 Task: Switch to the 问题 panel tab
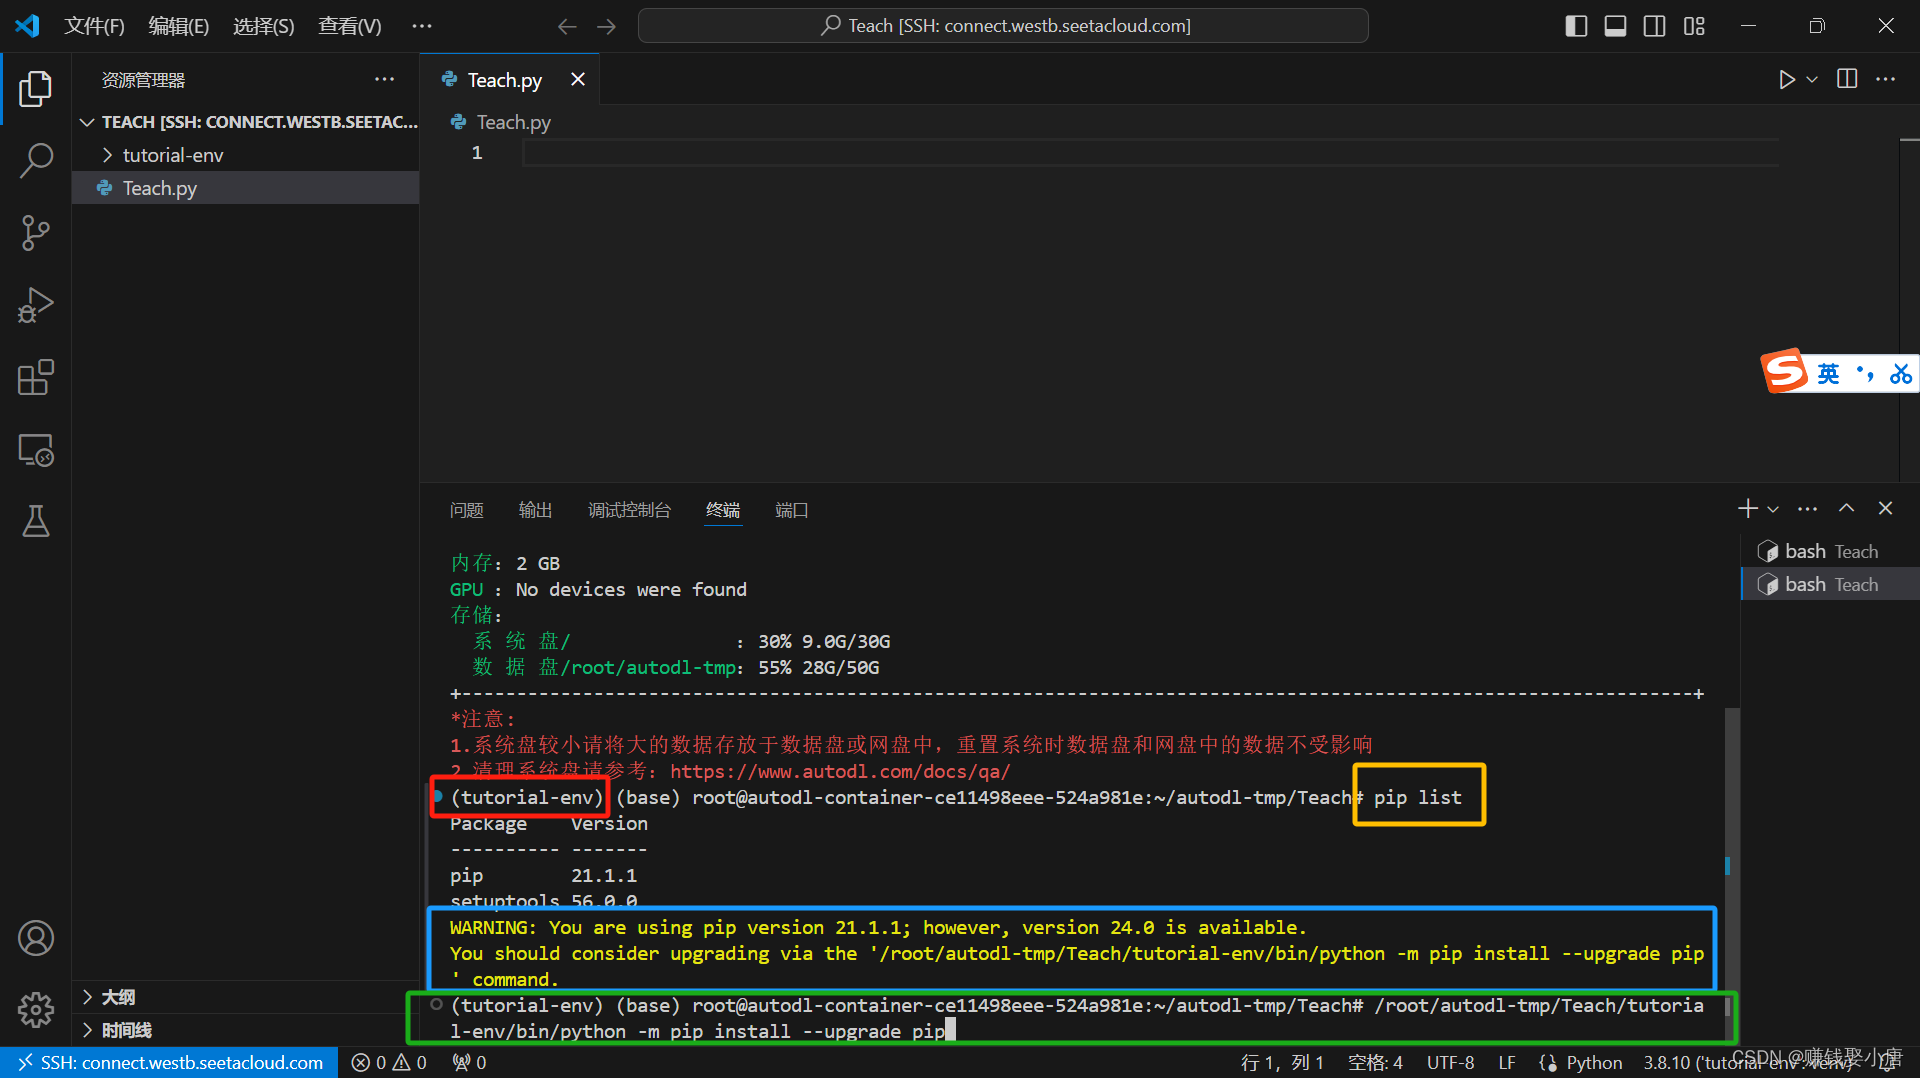pyautogui.click(x=466, y=510)
